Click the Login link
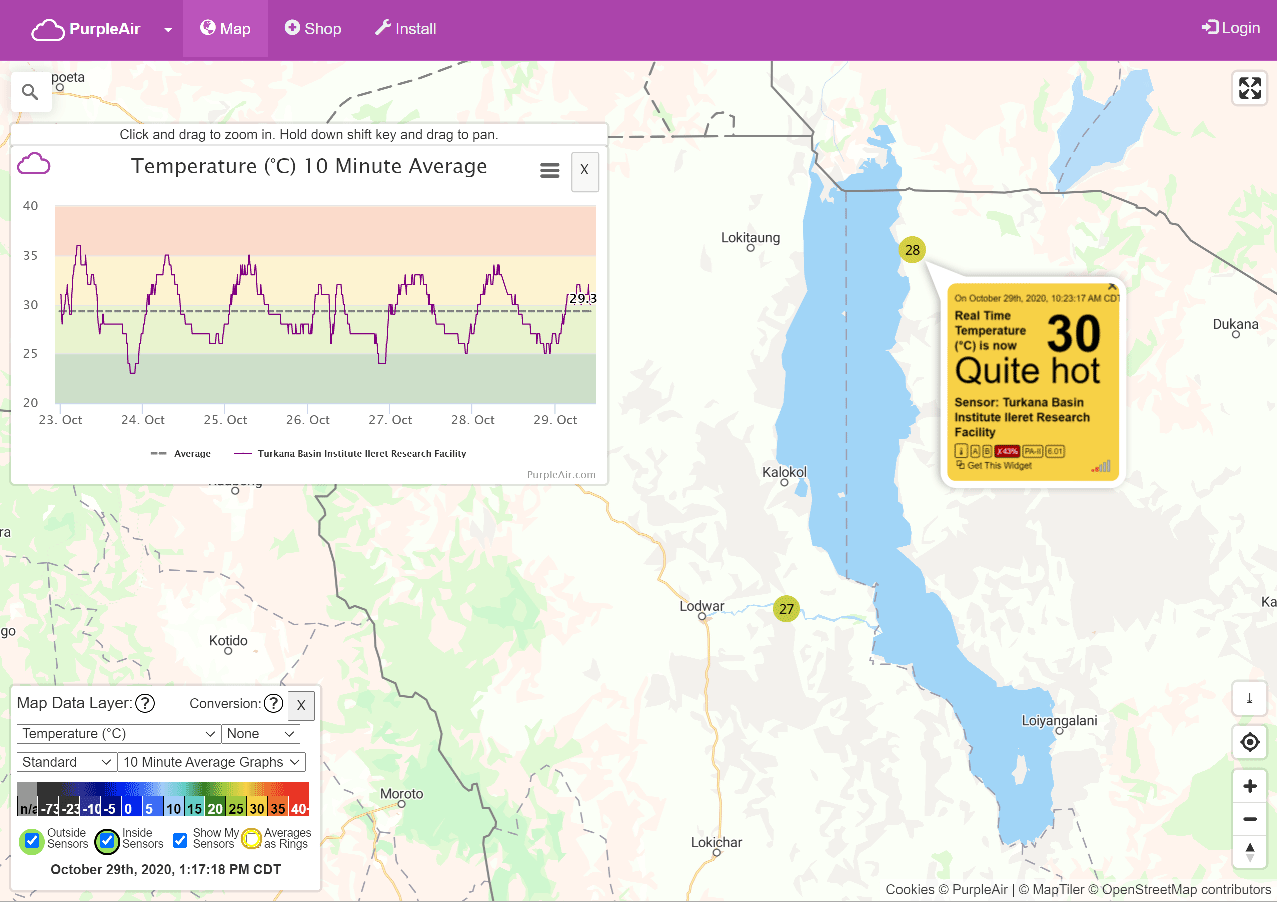Viewport: 1277px width, 902px height. (1230, 28)
